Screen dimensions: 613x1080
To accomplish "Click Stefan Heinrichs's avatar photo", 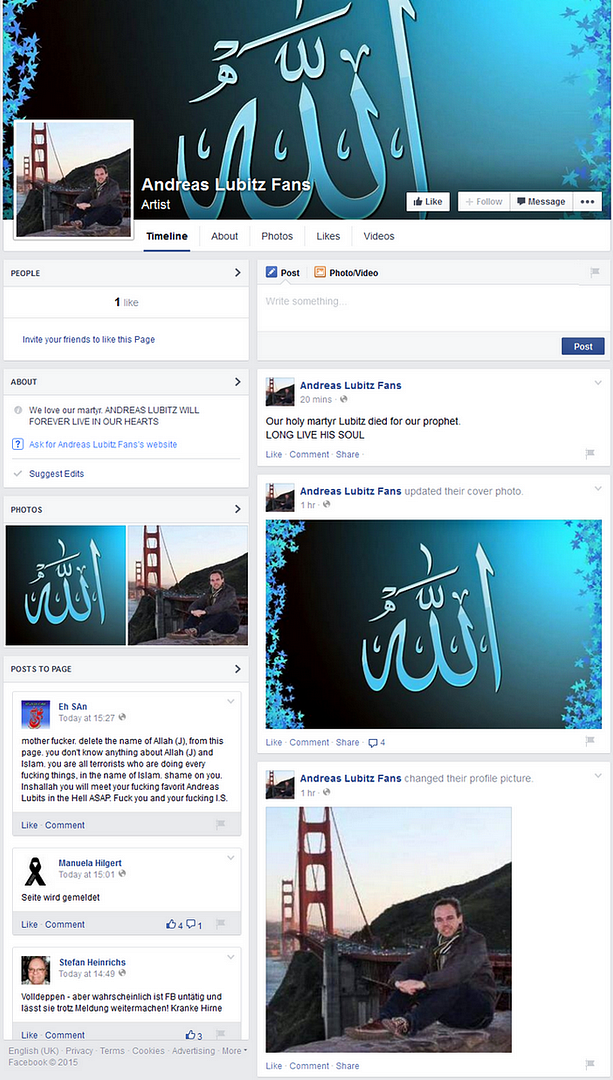I will click(36, 970).
